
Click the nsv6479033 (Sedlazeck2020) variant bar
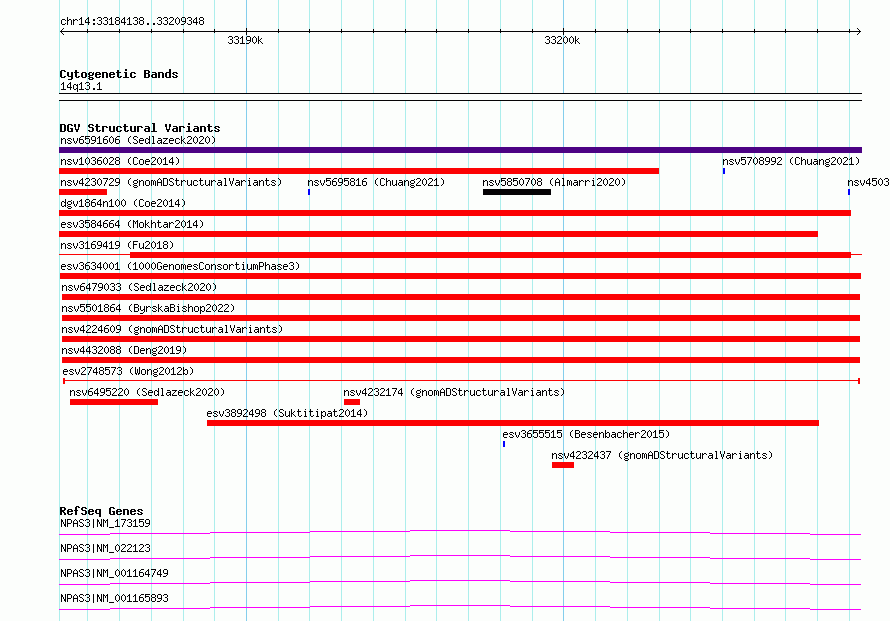click(x=461, y=297)
